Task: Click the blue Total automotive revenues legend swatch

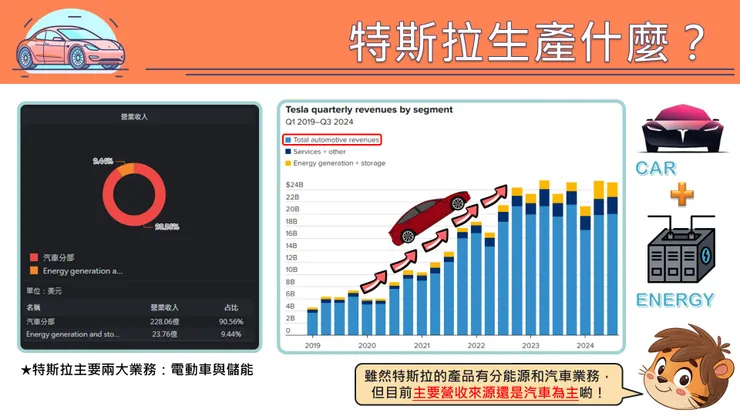Action: [288, 140]
